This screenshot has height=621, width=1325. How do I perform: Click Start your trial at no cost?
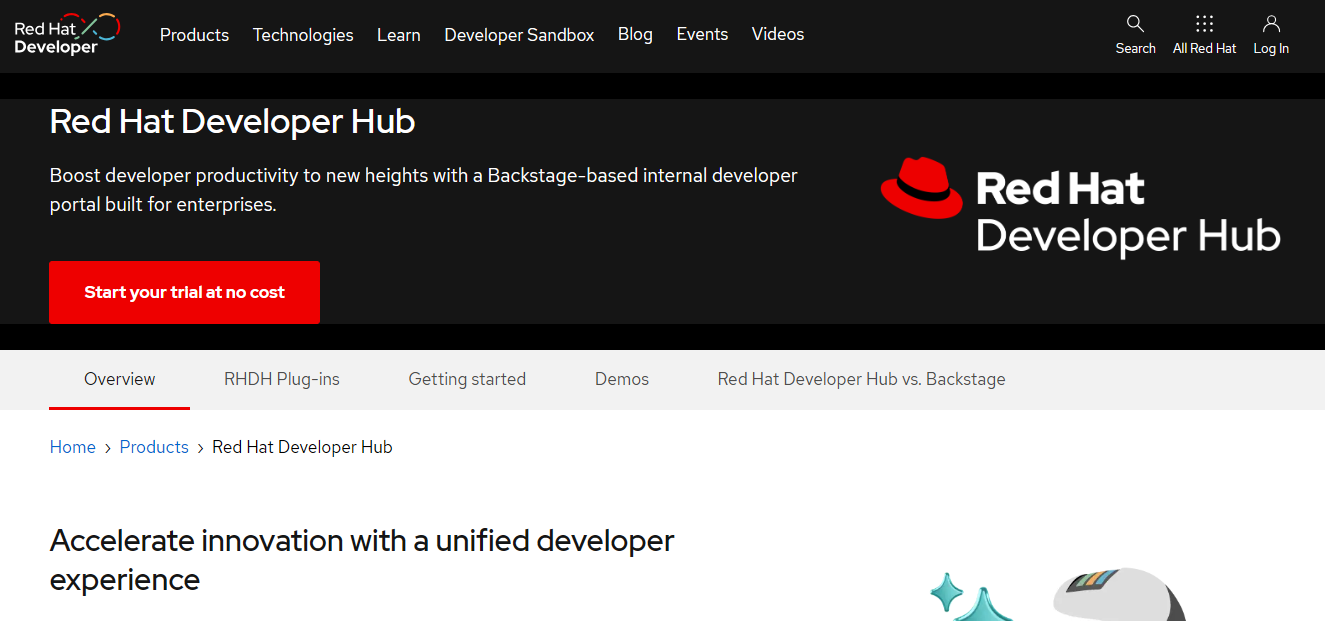tap(184, 292)
